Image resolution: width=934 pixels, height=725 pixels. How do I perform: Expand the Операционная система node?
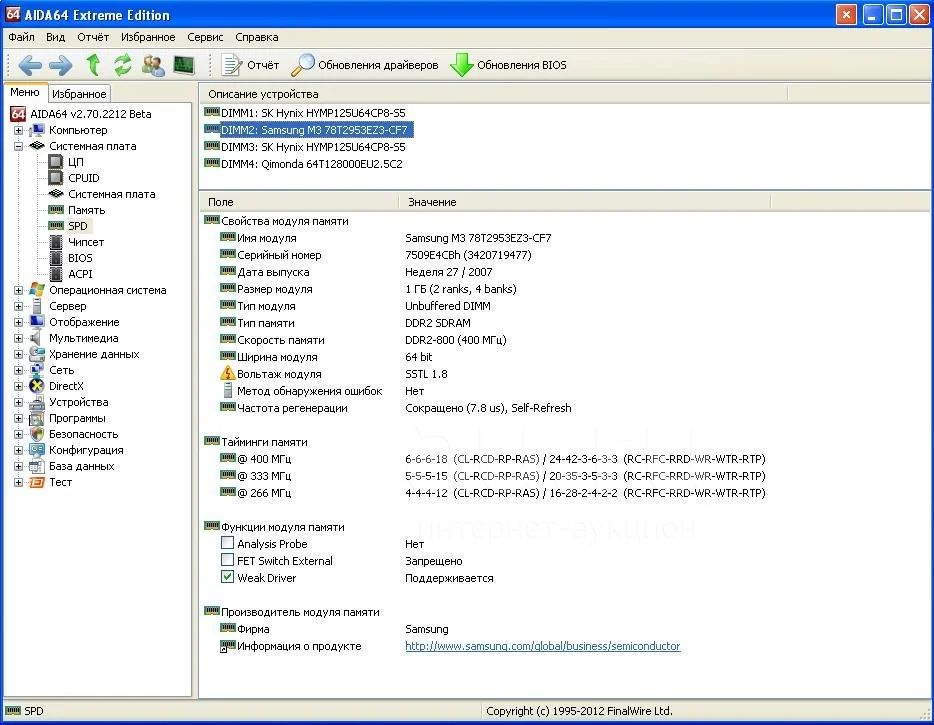point(18,290)
